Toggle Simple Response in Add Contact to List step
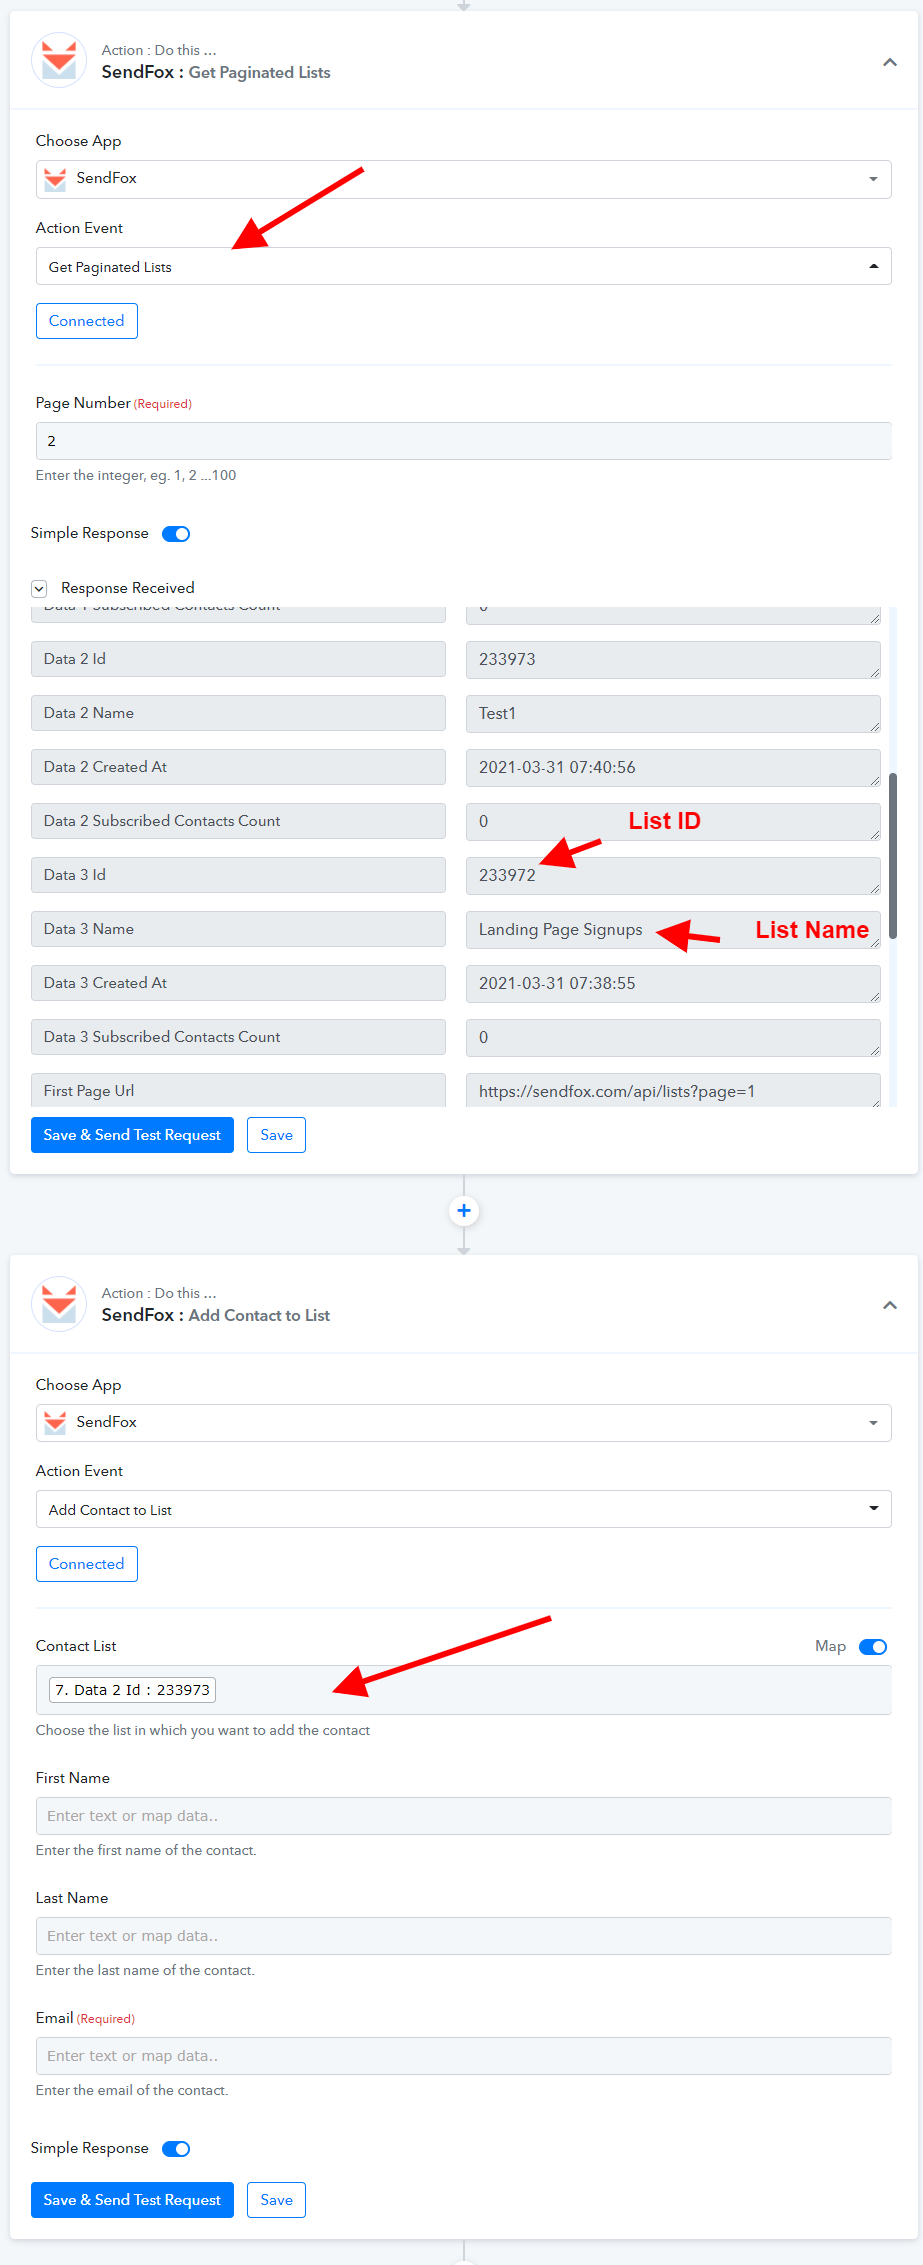This screenshot has height=2265, width=923. point(176,2149)
